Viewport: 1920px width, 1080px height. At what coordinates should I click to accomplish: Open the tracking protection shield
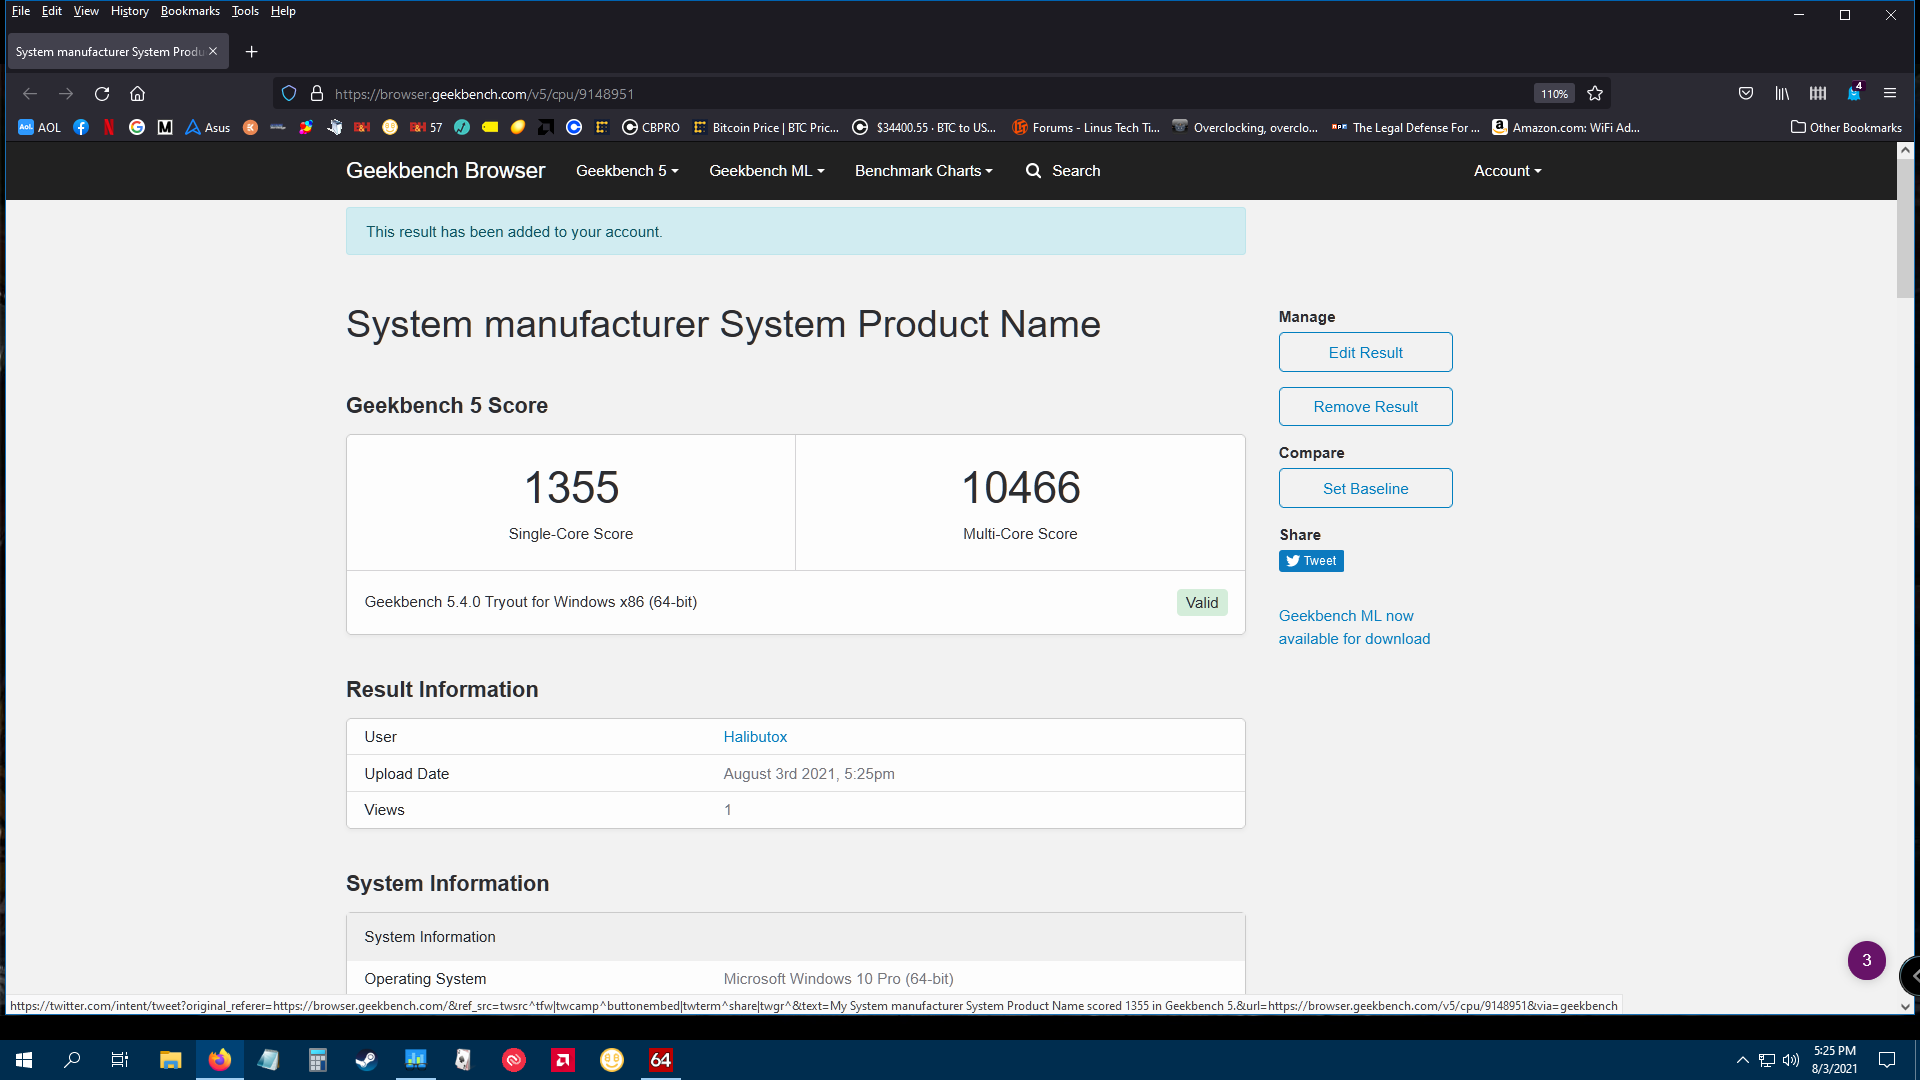[x=289, y=93]
